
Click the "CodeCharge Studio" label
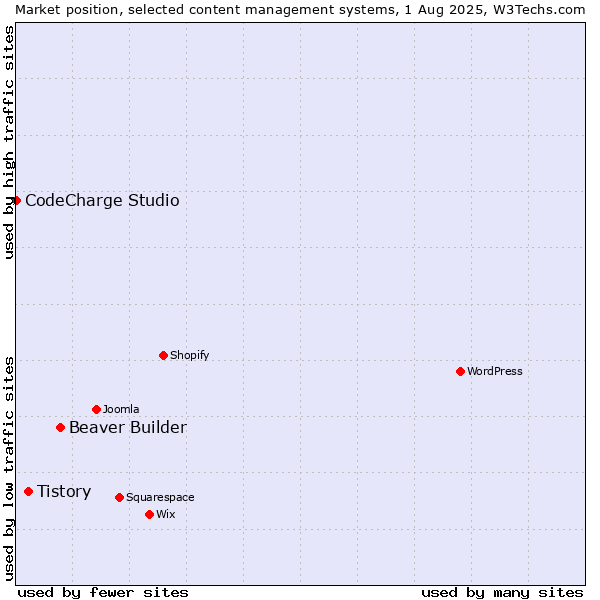click(x=102, y=201)
